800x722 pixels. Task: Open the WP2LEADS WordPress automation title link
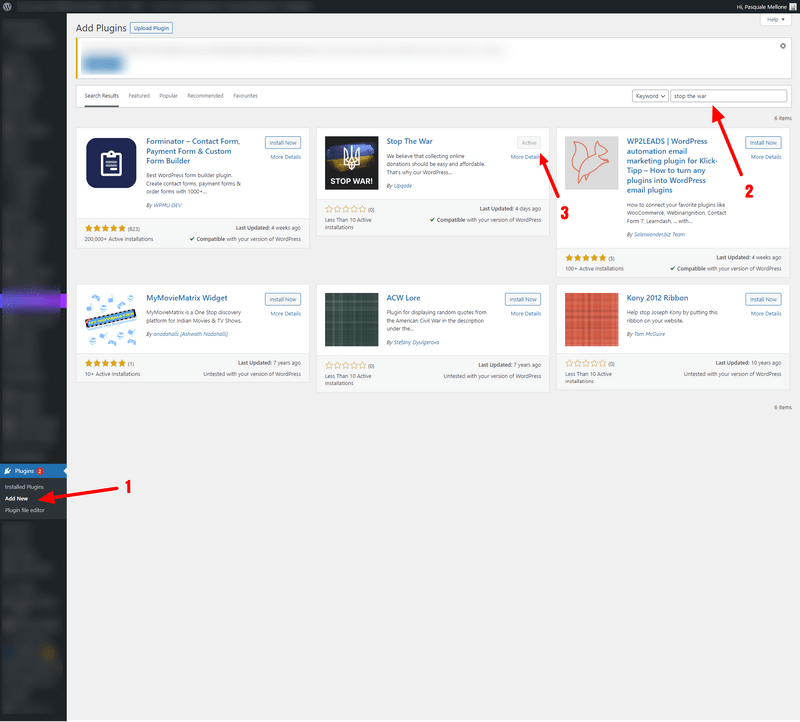click(671, 165)
